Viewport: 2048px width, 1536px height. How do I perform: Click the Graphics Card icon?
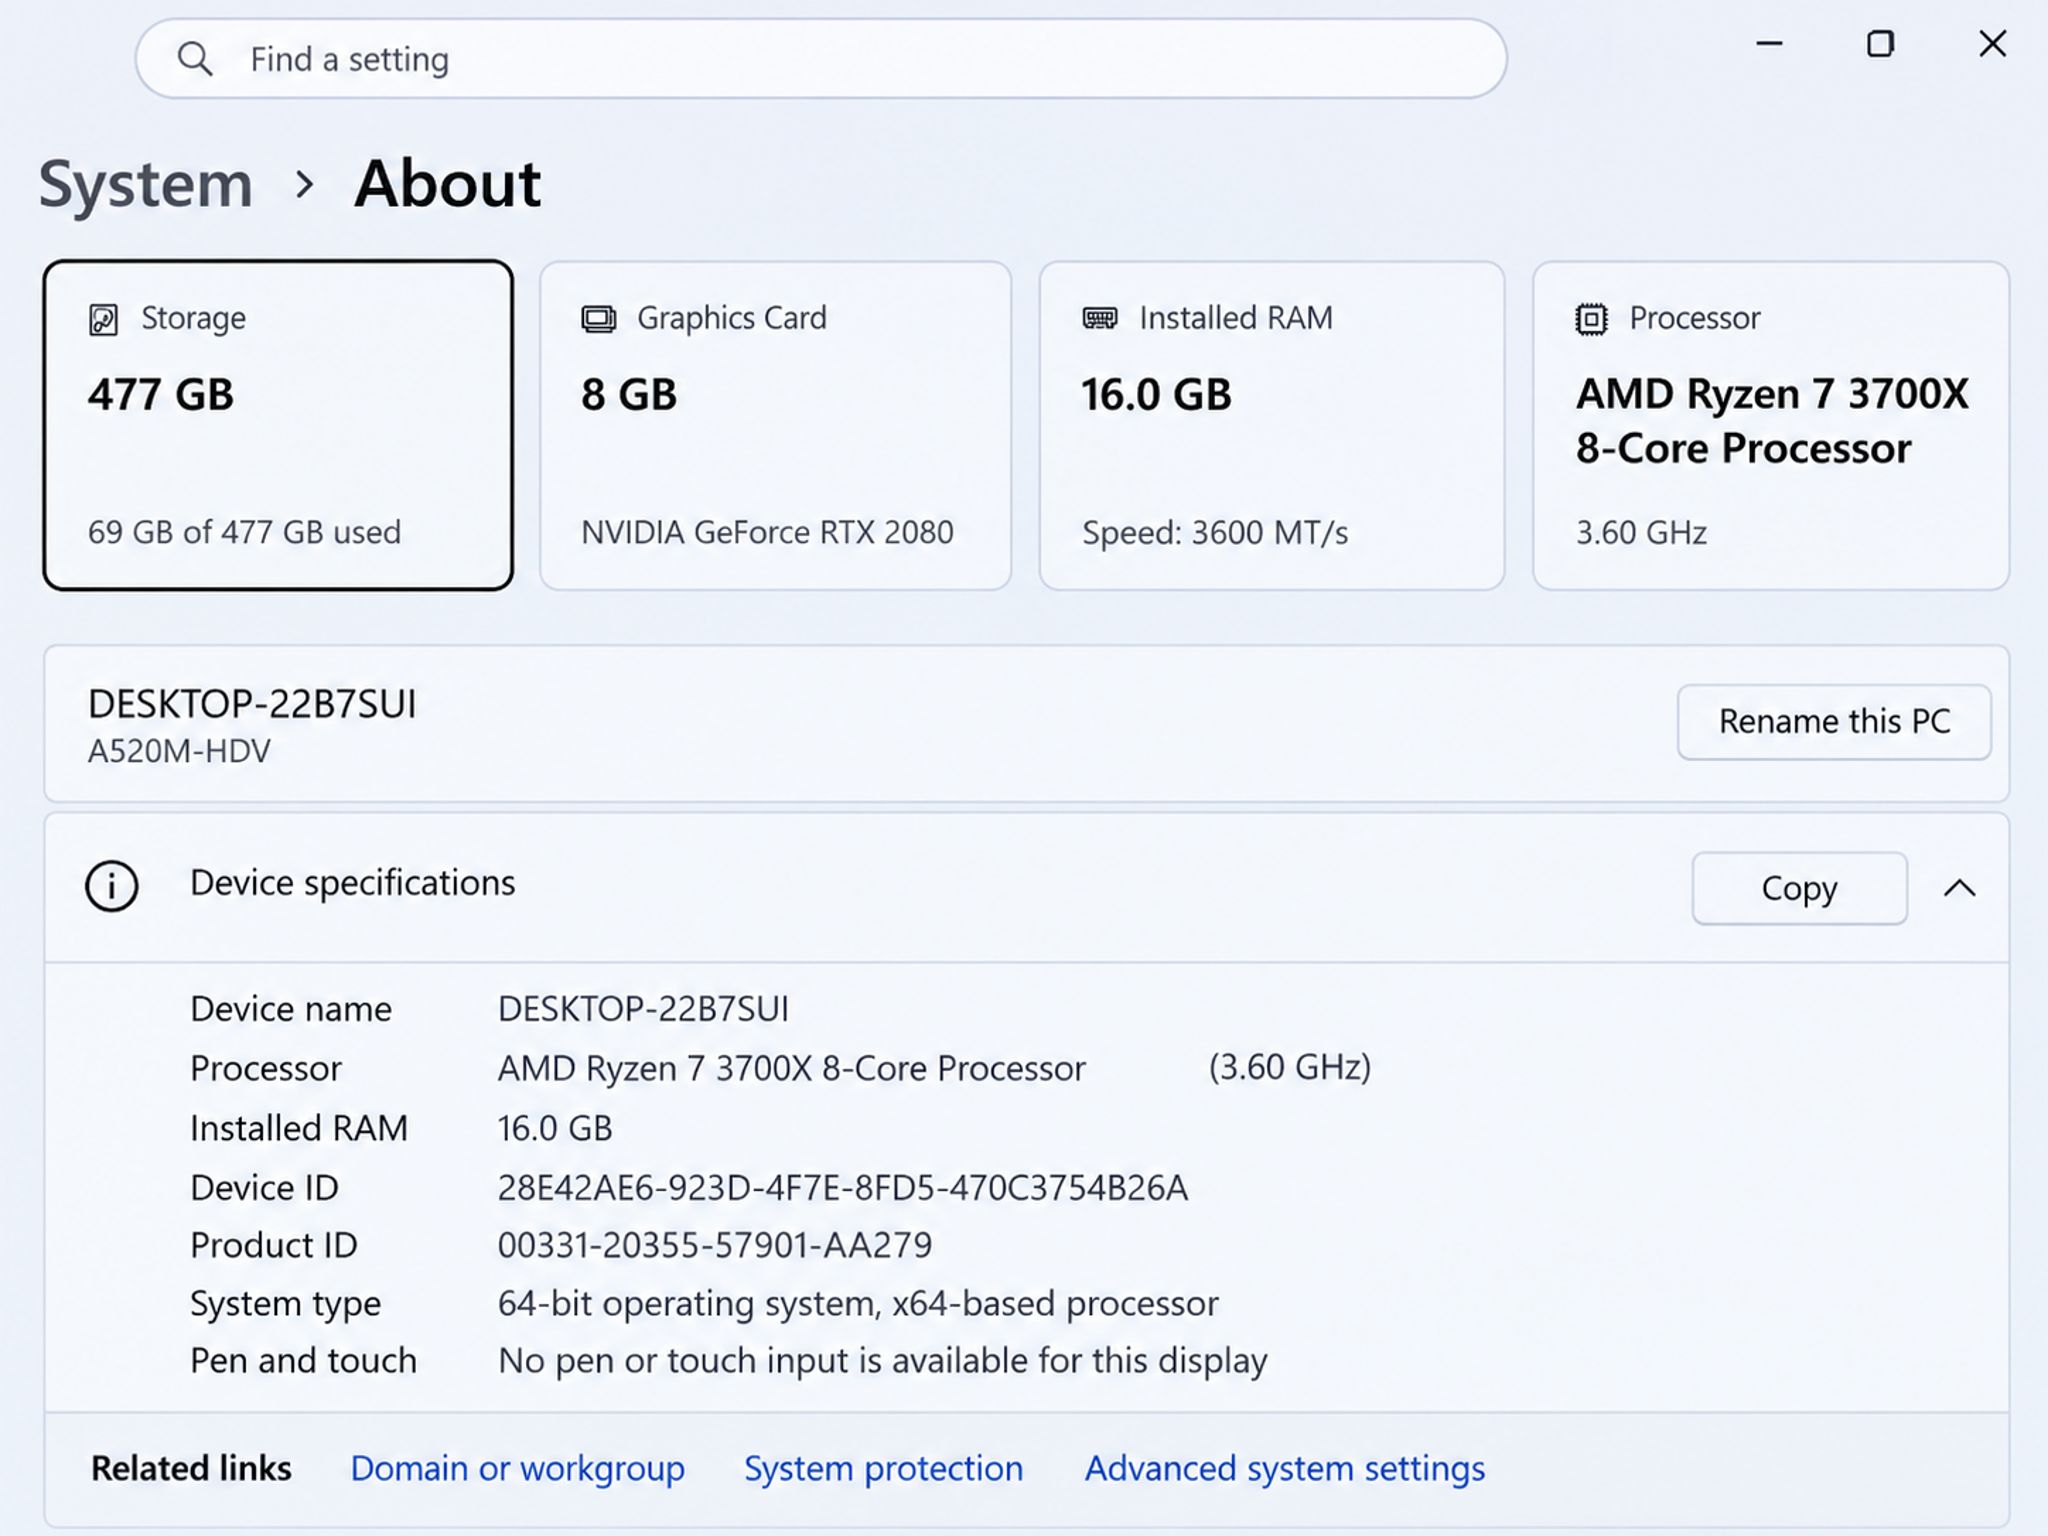tap(599, 319)
